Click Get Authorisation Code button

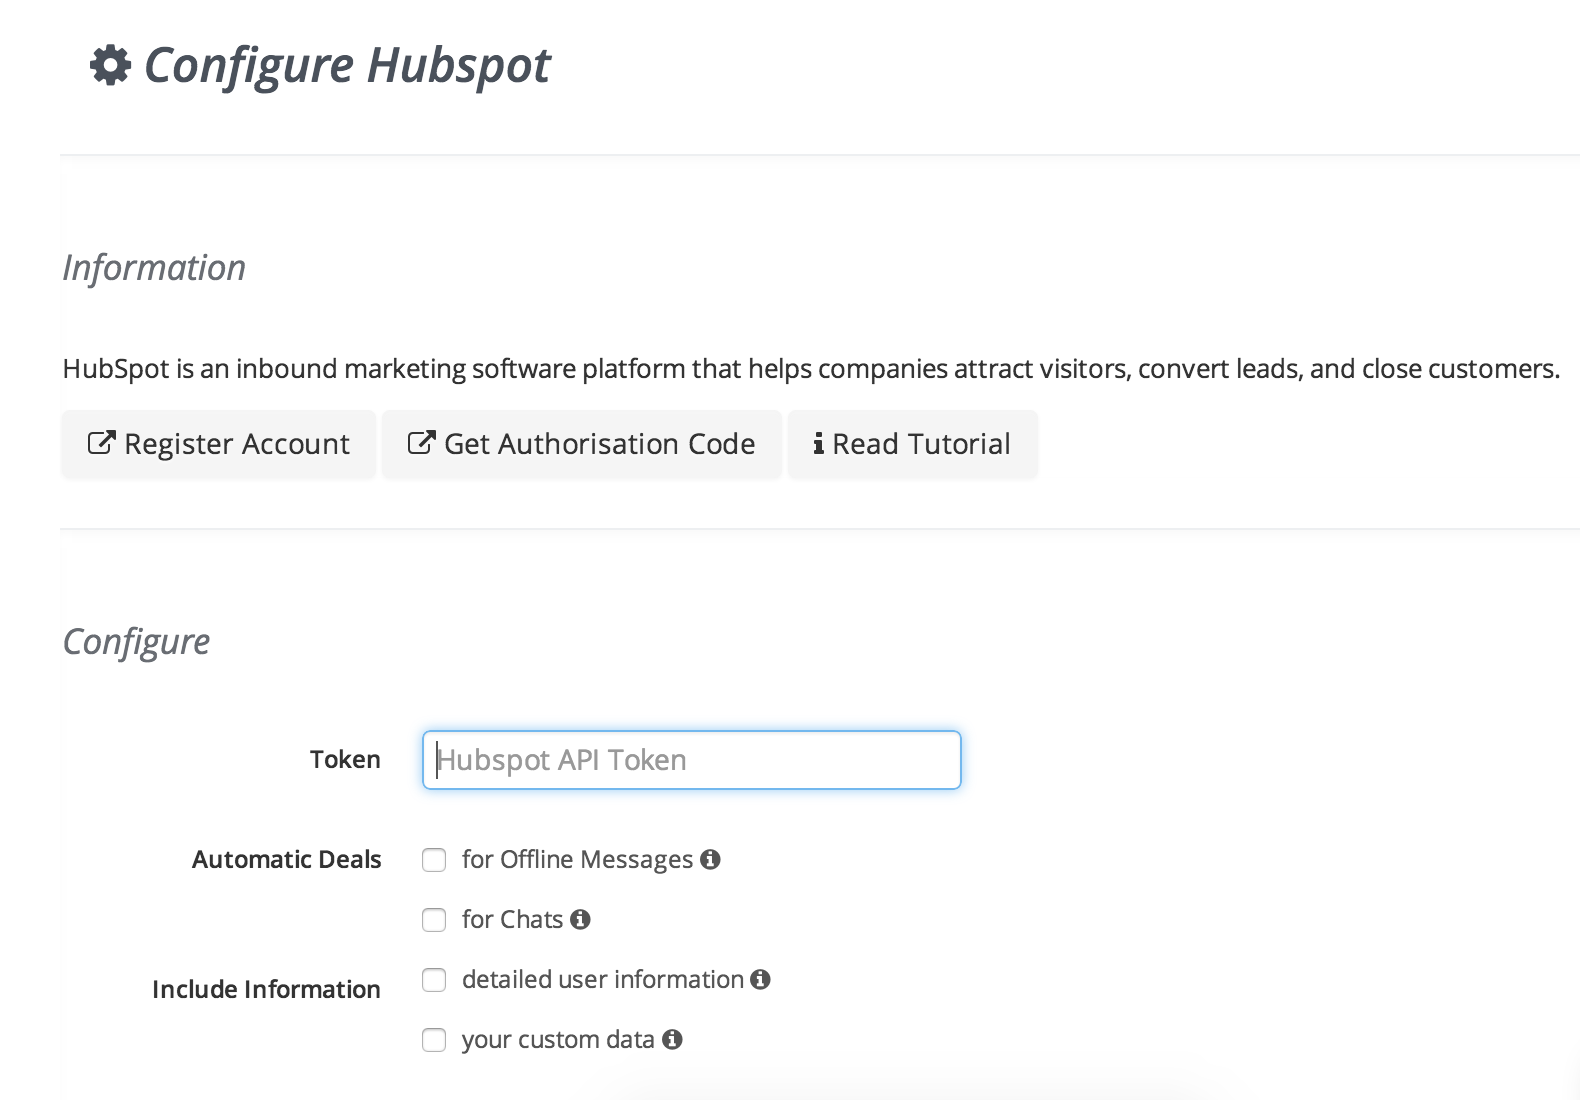(x=581, y=444)
